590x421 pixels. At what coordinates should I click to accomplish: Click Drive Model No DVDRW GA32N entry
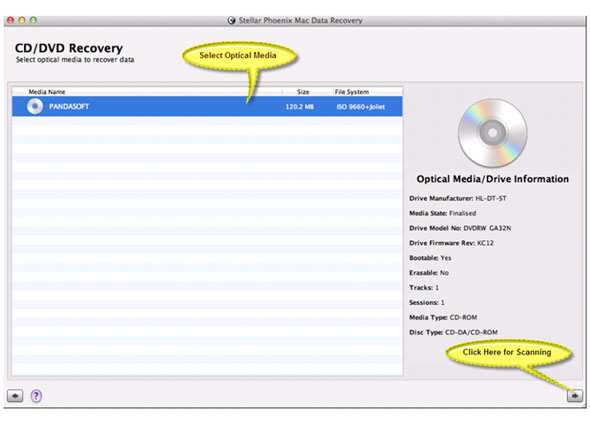460,228
